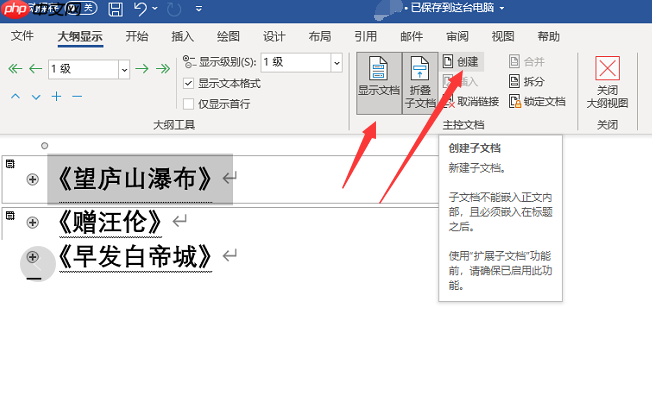Select the 大纲显示 tab

[x=80, y=37]
